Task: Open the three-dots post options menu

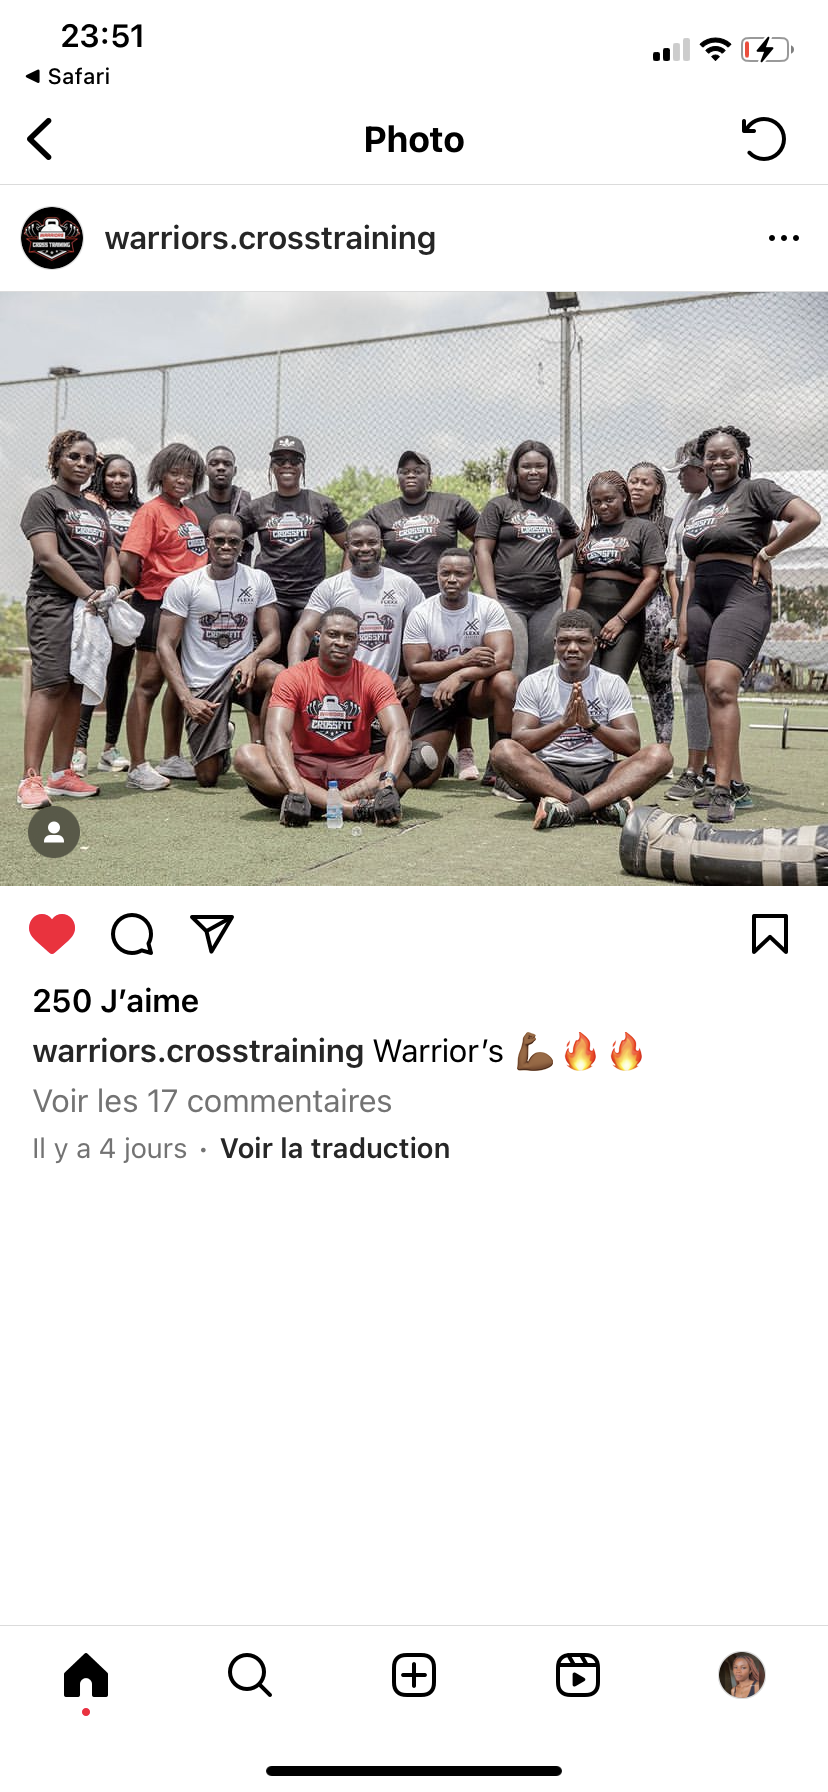Action: [x=784, y=238]
